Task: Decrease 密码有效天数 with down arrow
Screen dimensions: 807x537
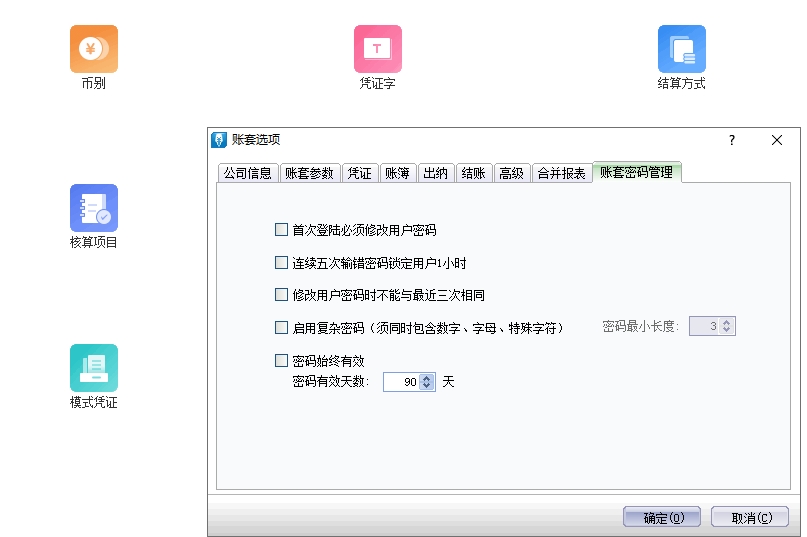Action: click(426, 385)
